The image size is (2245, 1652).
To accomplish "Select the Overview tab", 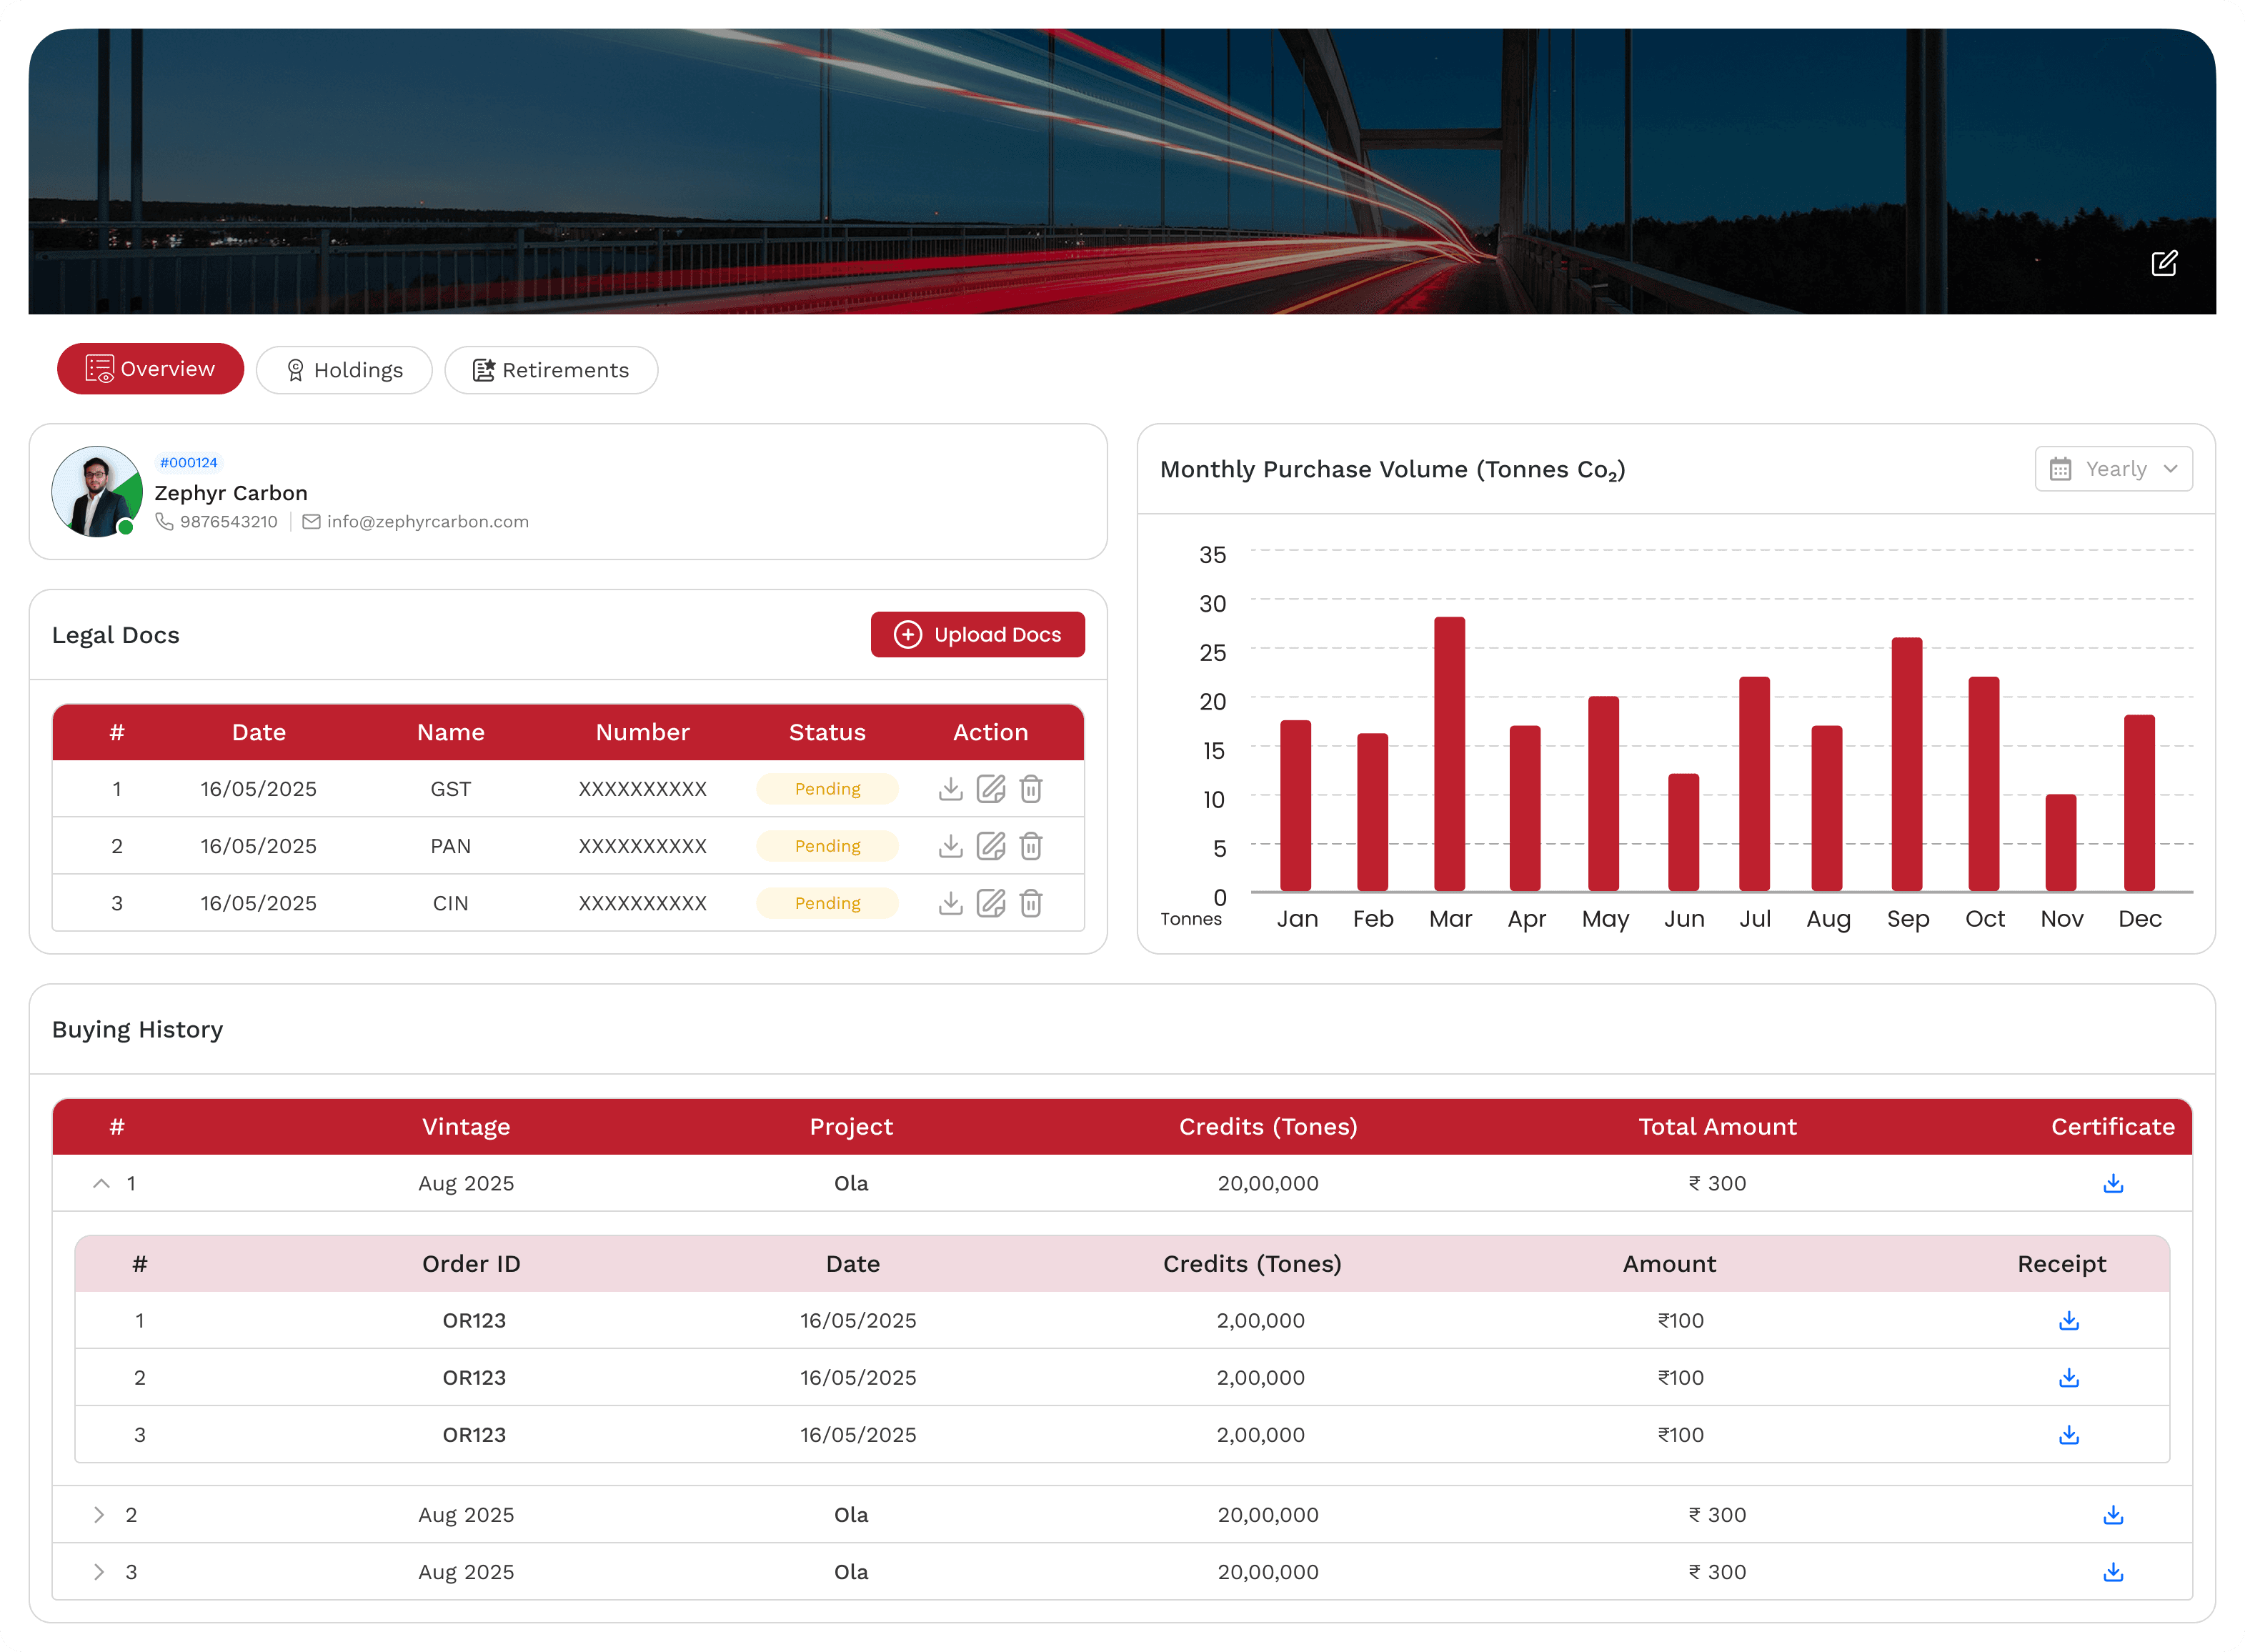I will tap(150, 369).
